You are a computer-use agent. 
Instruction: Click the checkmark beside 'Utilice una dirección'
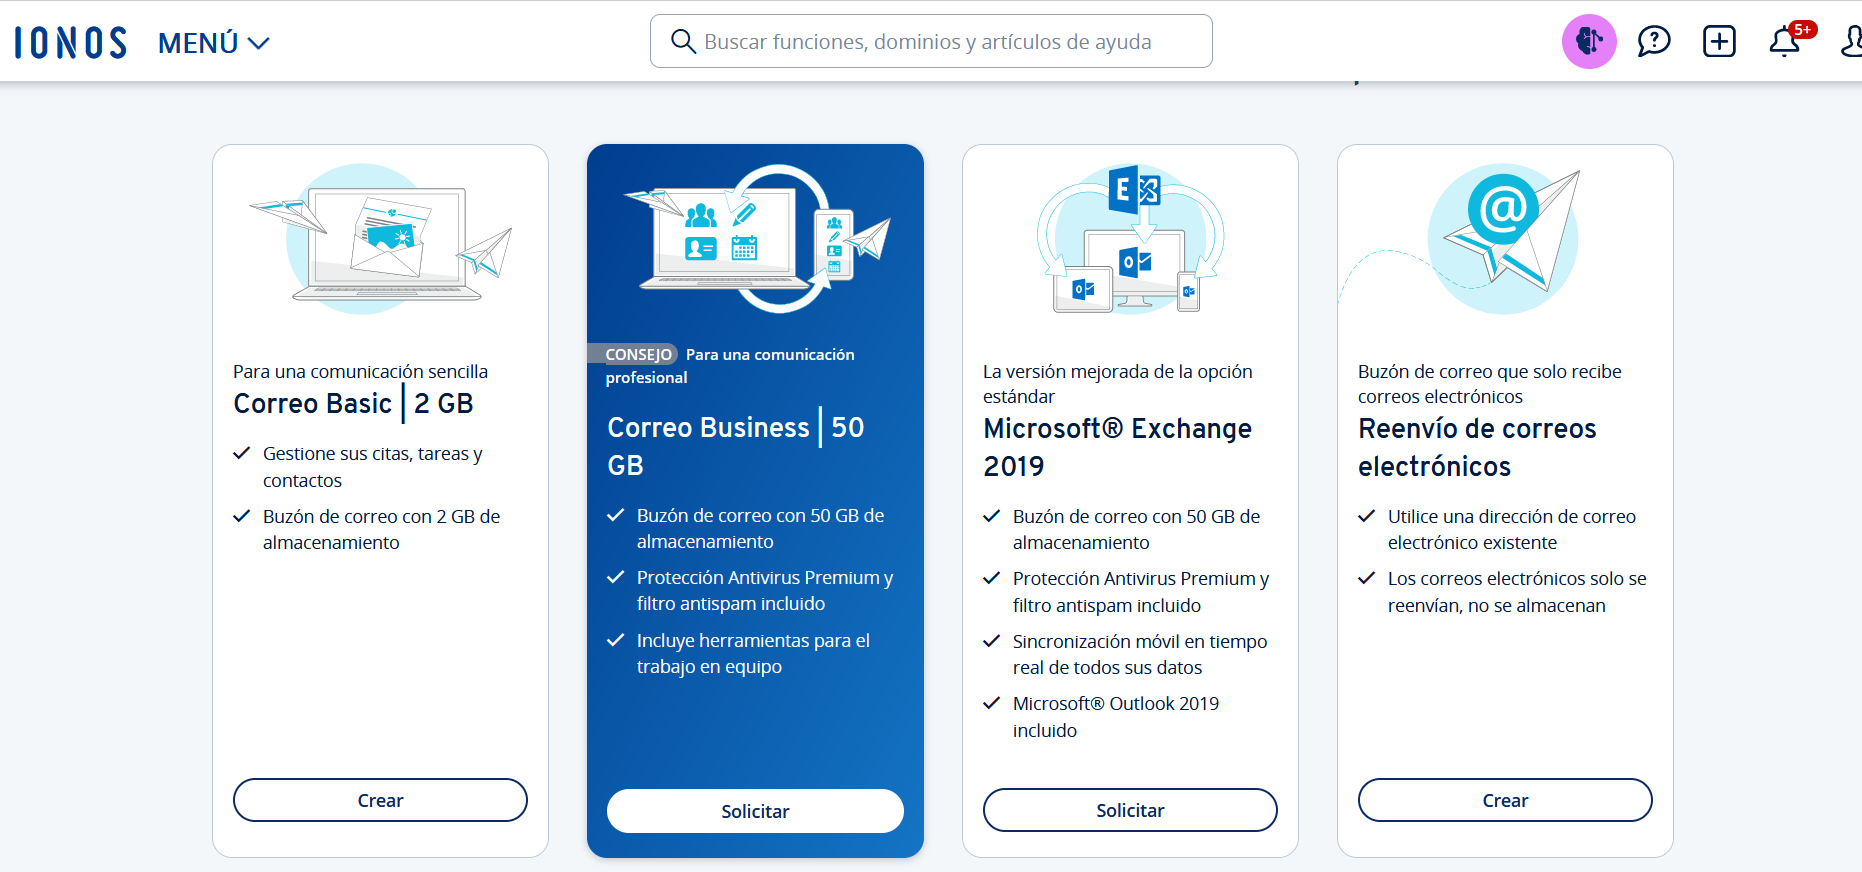click(x=1366, y=516)
